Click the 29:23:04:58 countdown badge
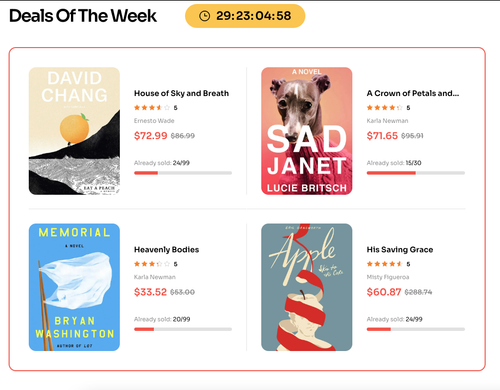This screenshot has width=500, height=390. pyautogui.click(x=245, y=16)
